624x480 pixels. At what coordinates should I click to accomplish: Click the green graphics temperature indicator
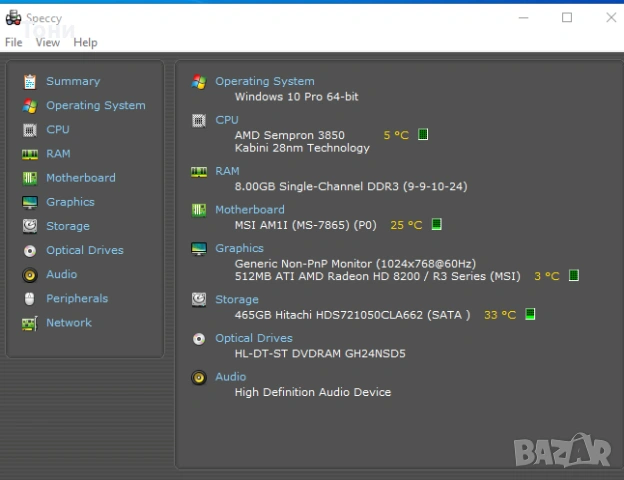tap(573, 275)
